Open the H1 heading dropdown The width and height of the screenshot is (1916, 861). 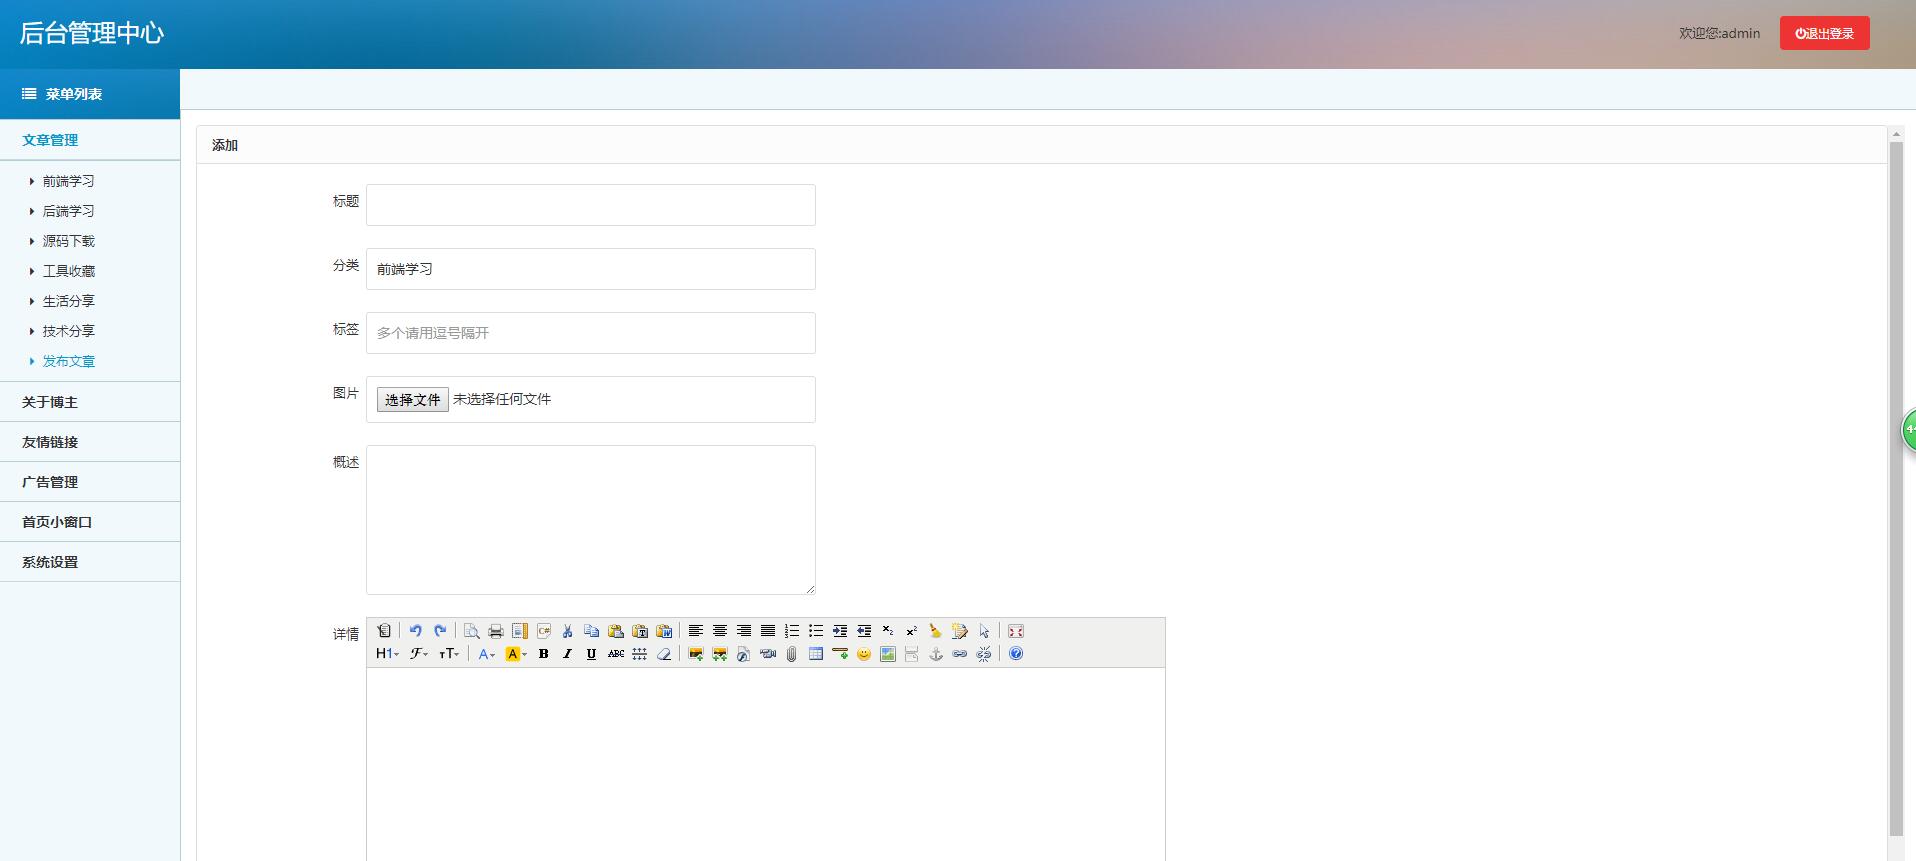pyautogui.click(x=387, y=654)
